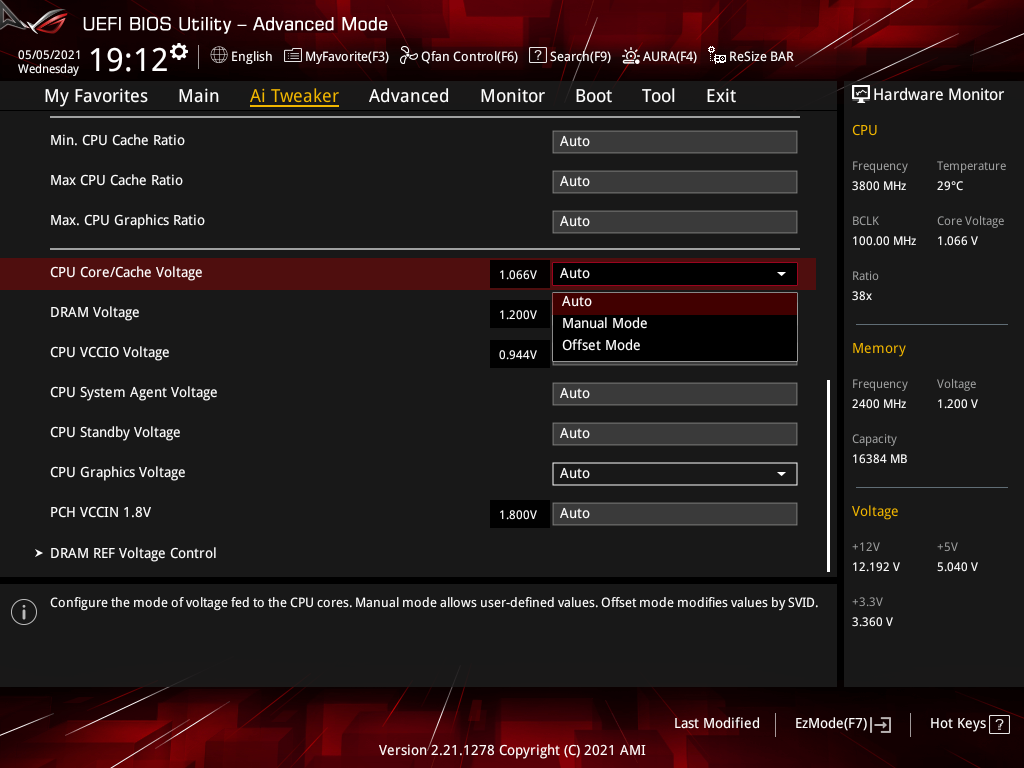Click the 38x ratio value
The width and height of the screenshot is (1024, 768).
pyautogui.click(x=861, y=296)
